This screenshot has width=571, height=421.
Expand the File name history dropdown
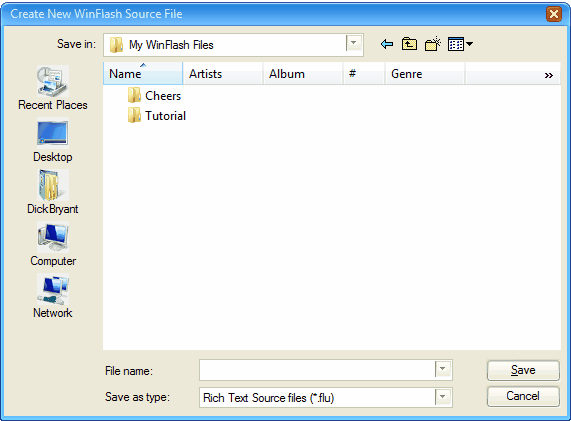[443, 369]
